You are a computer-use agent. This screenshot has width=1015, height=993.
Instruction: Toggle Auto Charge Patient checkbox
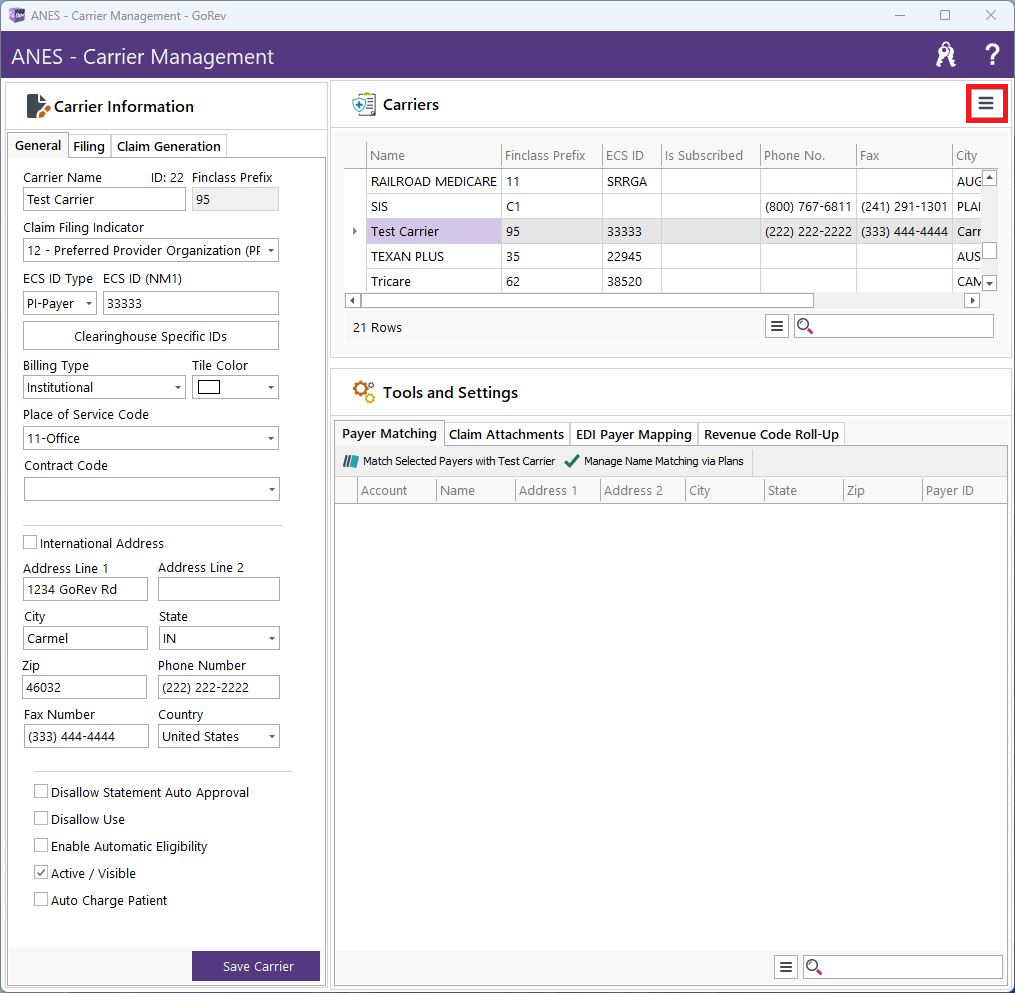pos(41,900)
